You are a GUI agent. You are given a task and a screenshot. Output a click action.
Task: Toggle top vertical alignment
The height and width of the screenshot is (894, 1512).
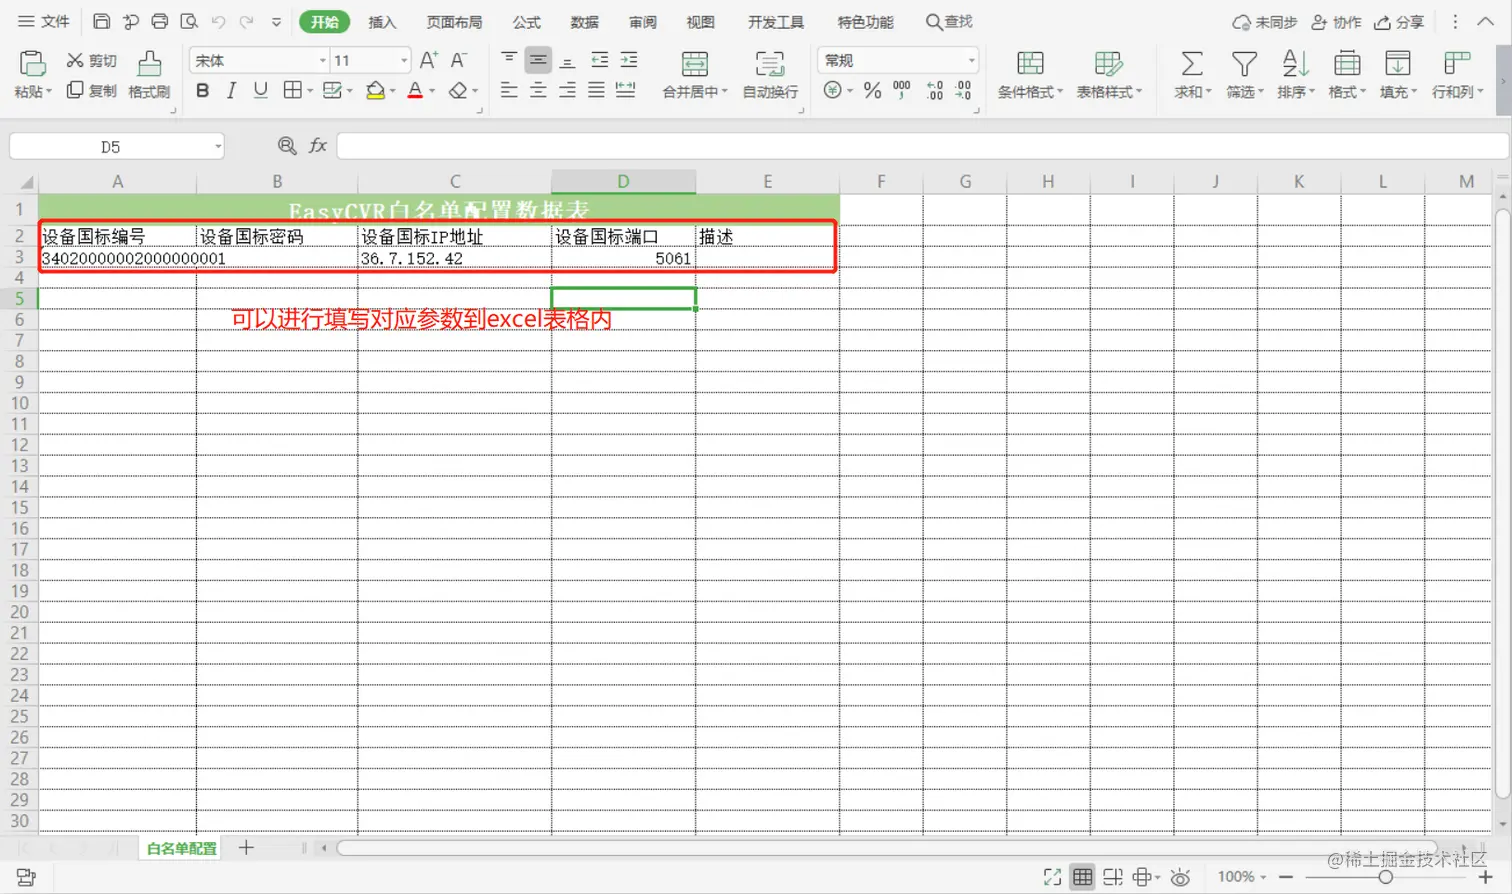coord(508,60)
